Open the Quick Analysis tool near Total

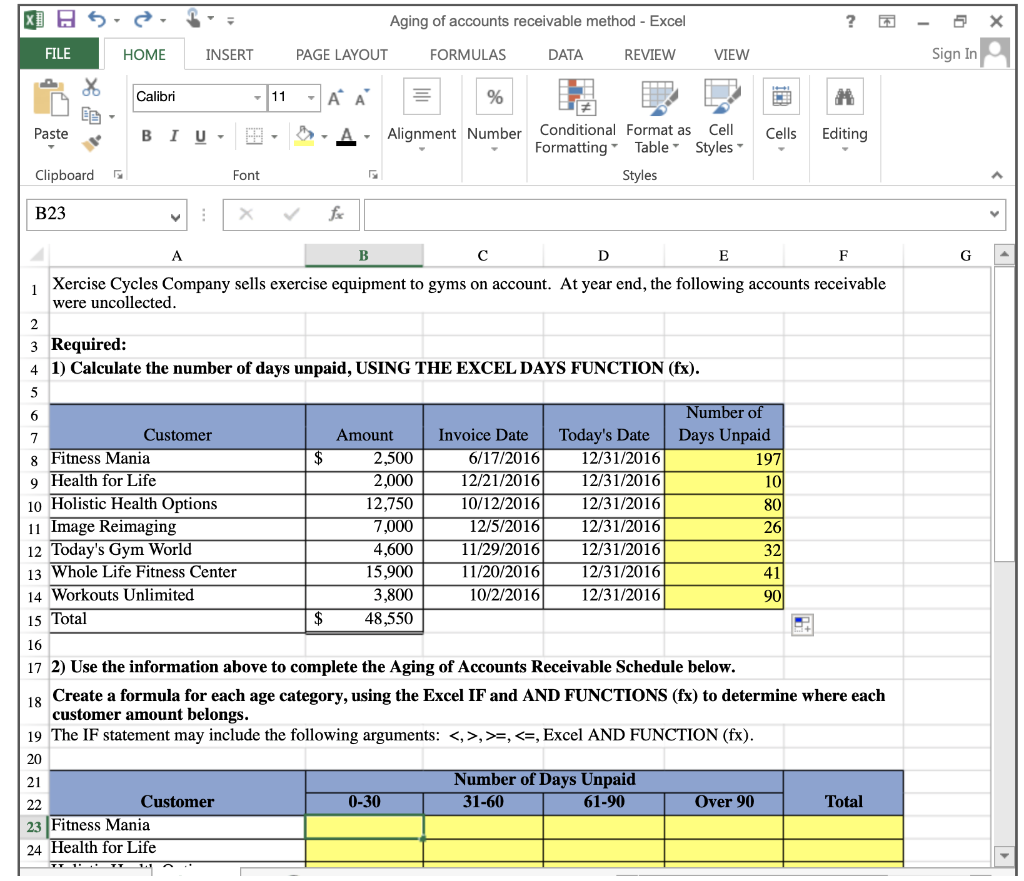coord(801,623)
